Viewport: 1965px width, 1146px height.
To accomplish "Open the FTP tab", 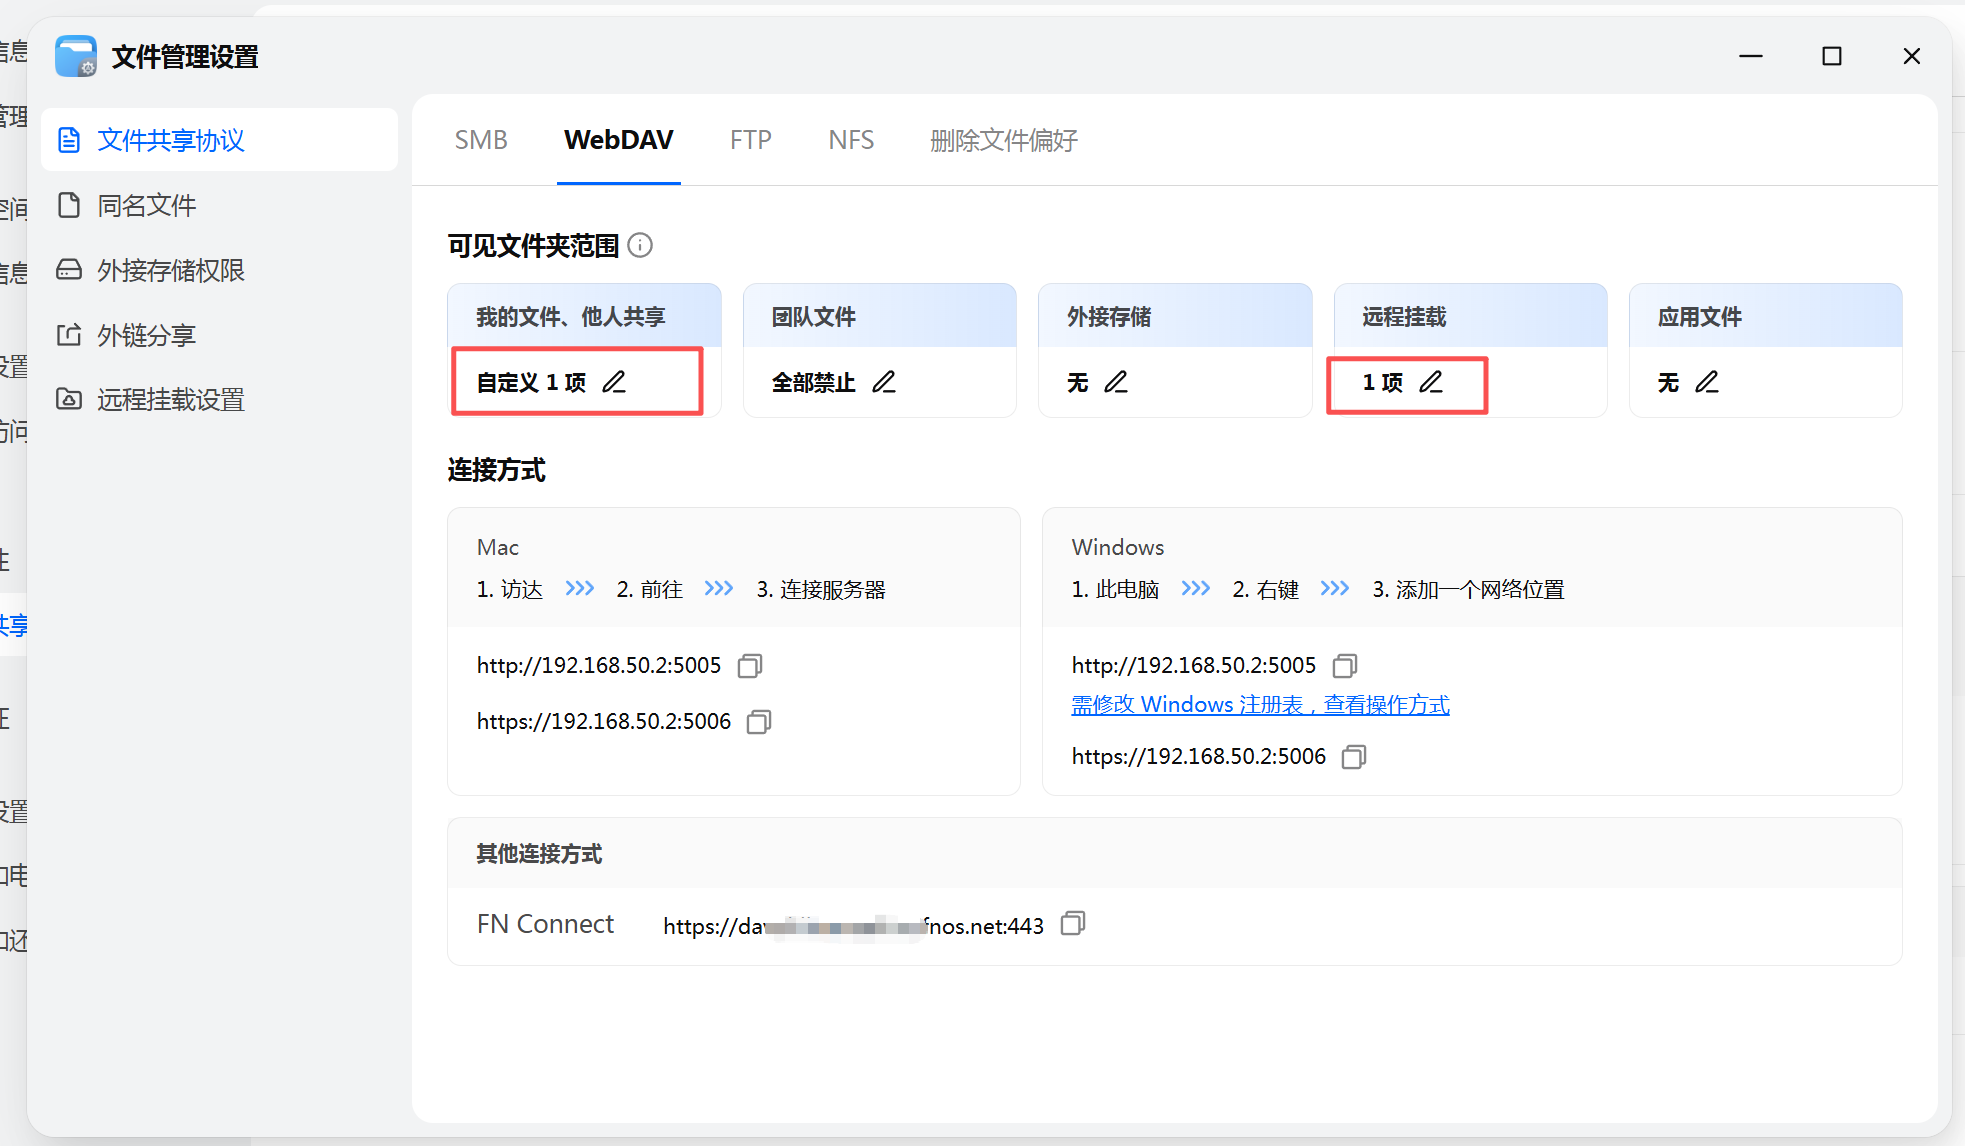I will (750, 140).
